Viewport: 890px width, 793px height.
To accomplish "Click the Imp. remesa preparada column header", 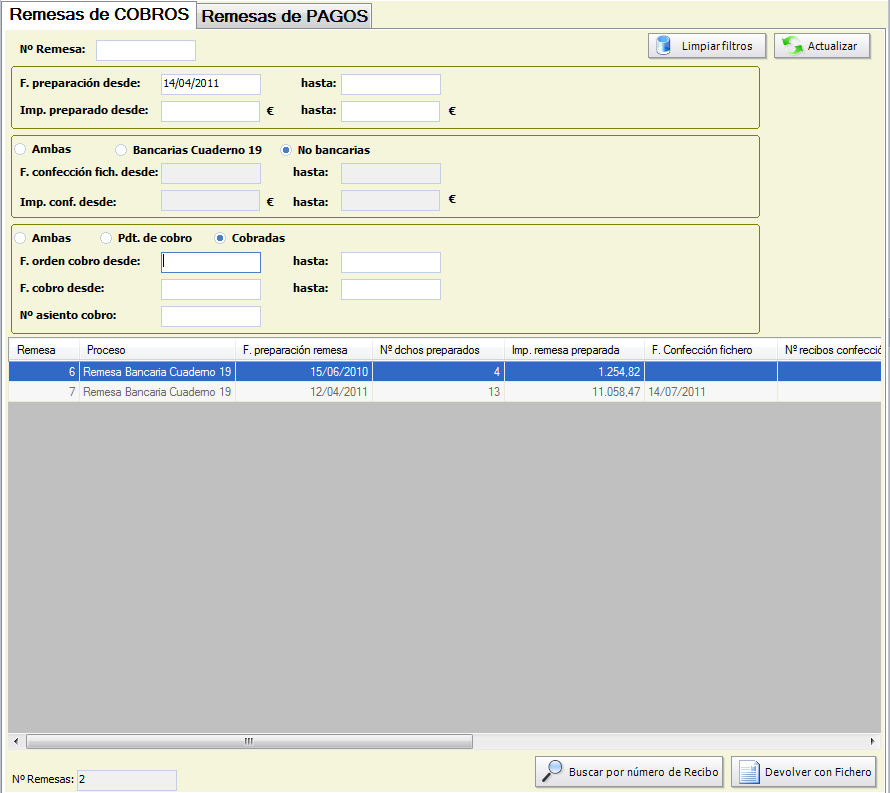I will coord(574,350).
